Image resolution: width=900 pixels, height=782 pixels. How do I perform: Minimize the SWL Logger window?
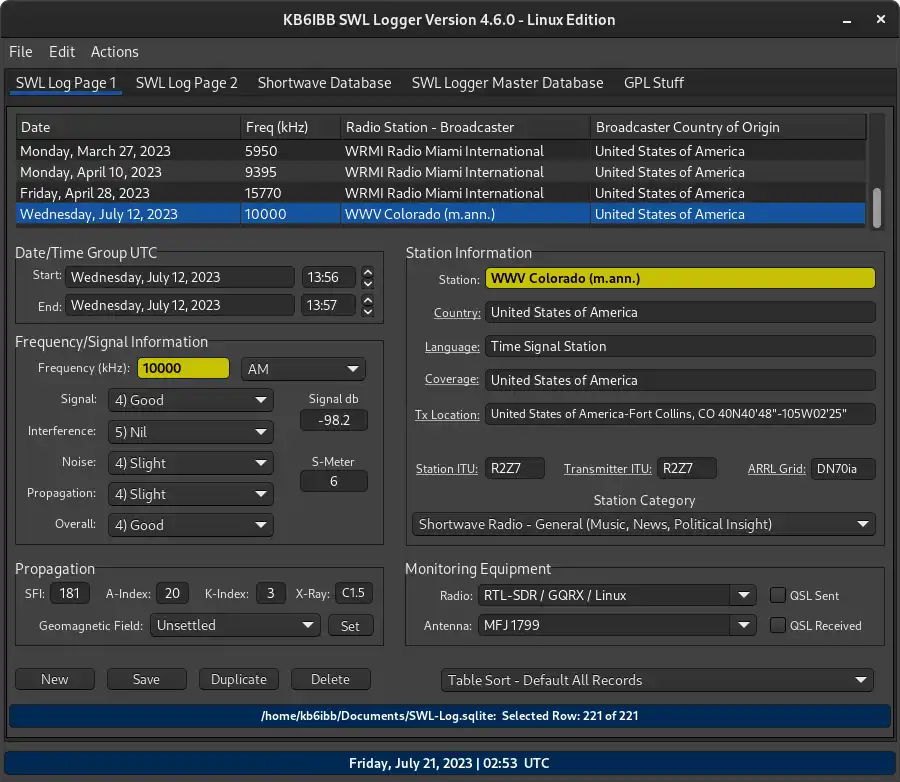click(847, 21)
